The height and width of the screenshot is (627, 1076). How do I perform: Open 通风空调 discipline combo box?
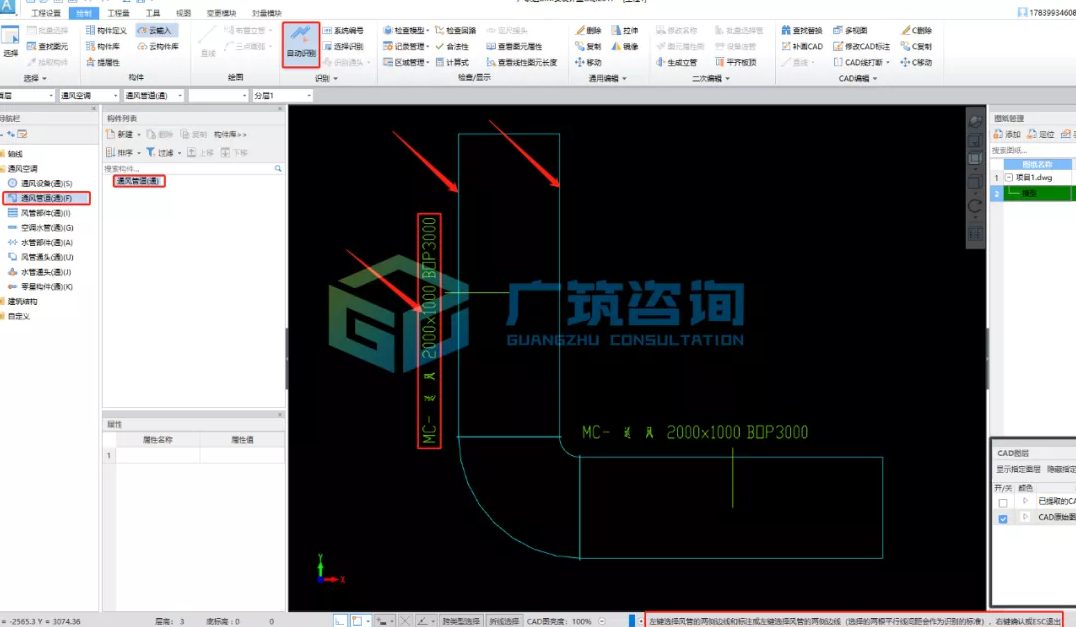pos(88,95)
